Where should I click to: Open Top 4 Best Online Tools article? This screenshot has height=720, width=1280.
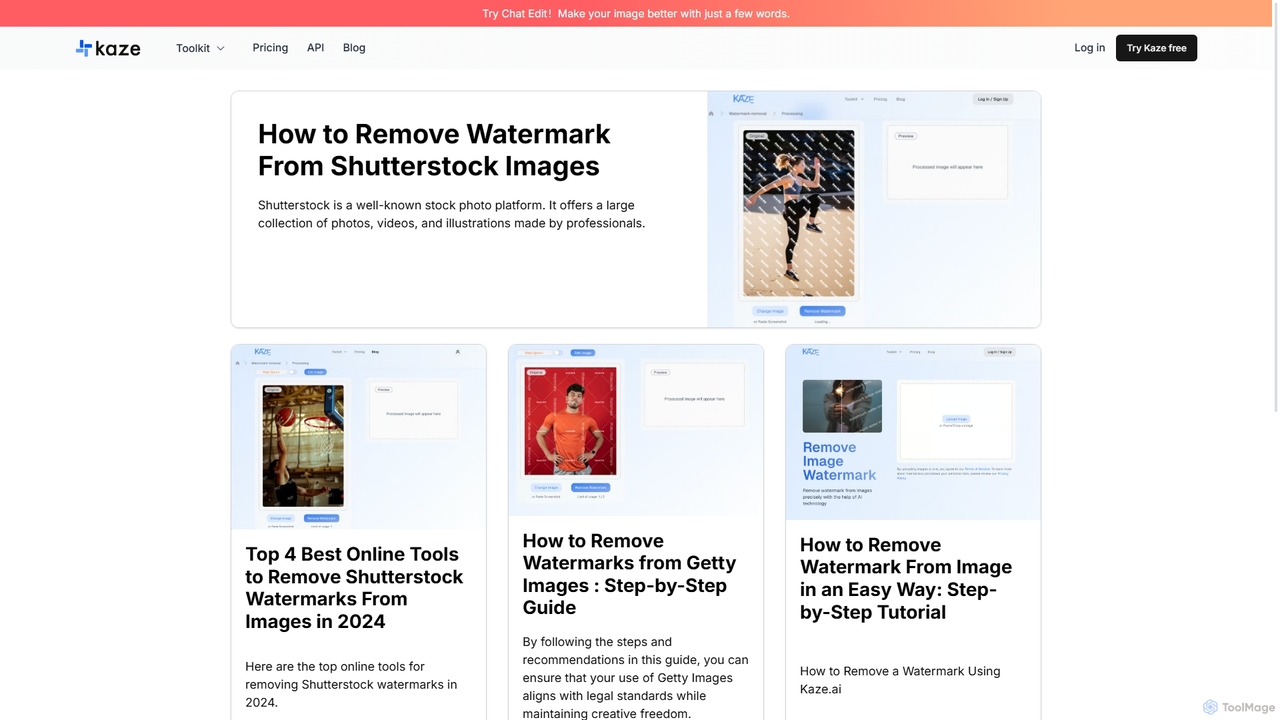(x=354, y=588)
